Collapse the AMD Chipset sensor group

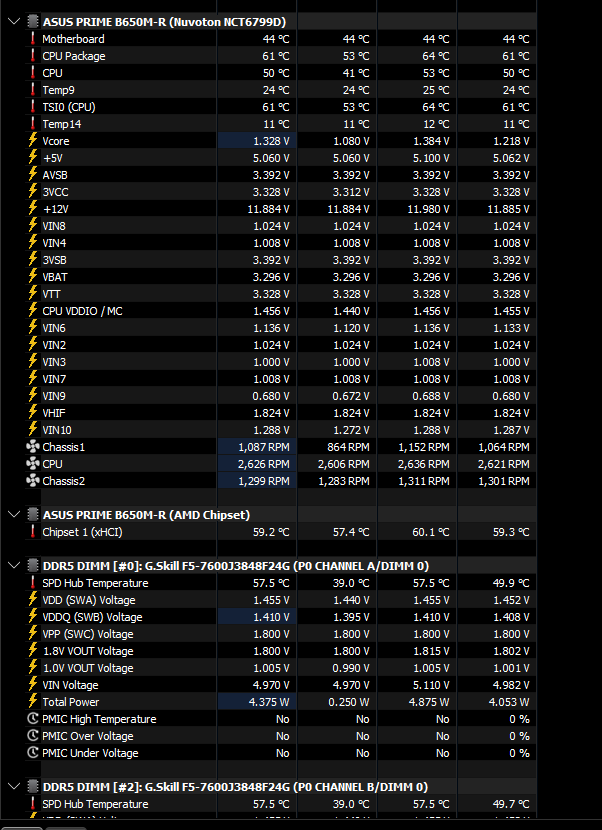[14, 515]
